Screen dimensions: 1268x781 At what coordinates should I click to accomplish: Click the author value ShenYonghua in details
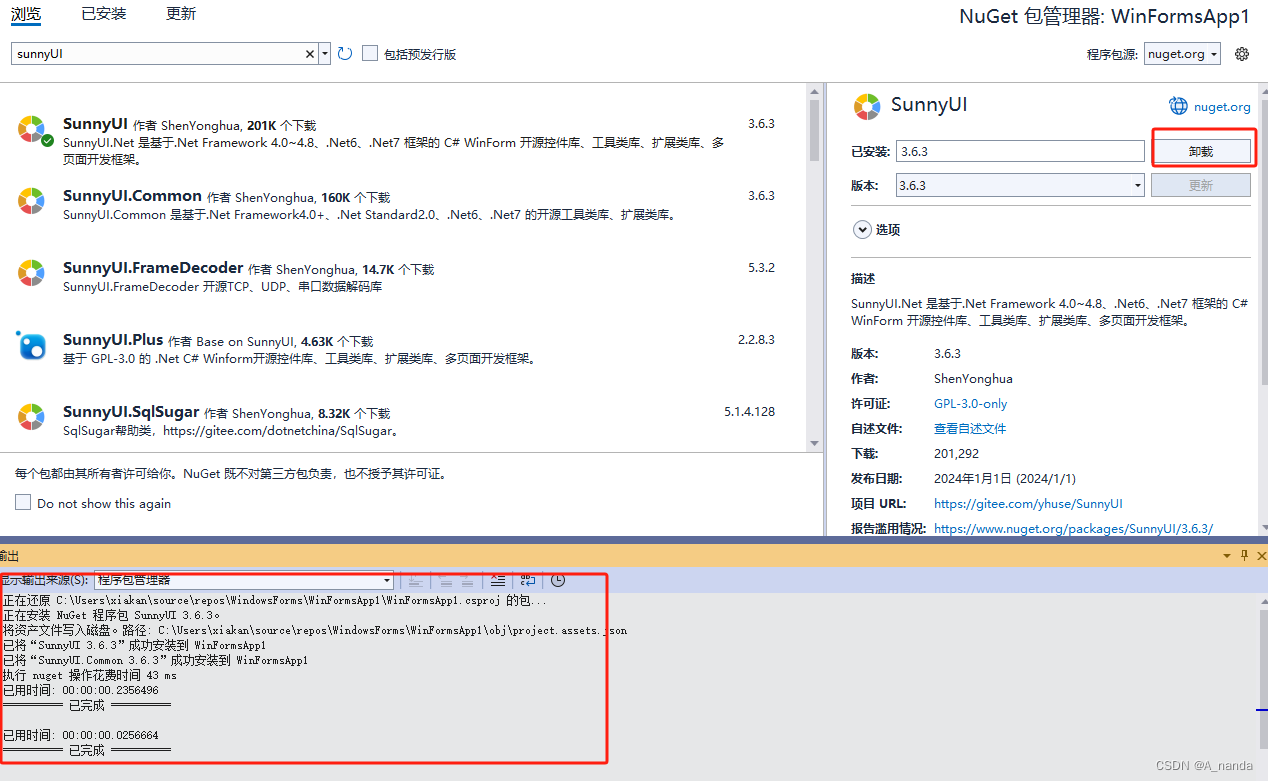[973, 378]
